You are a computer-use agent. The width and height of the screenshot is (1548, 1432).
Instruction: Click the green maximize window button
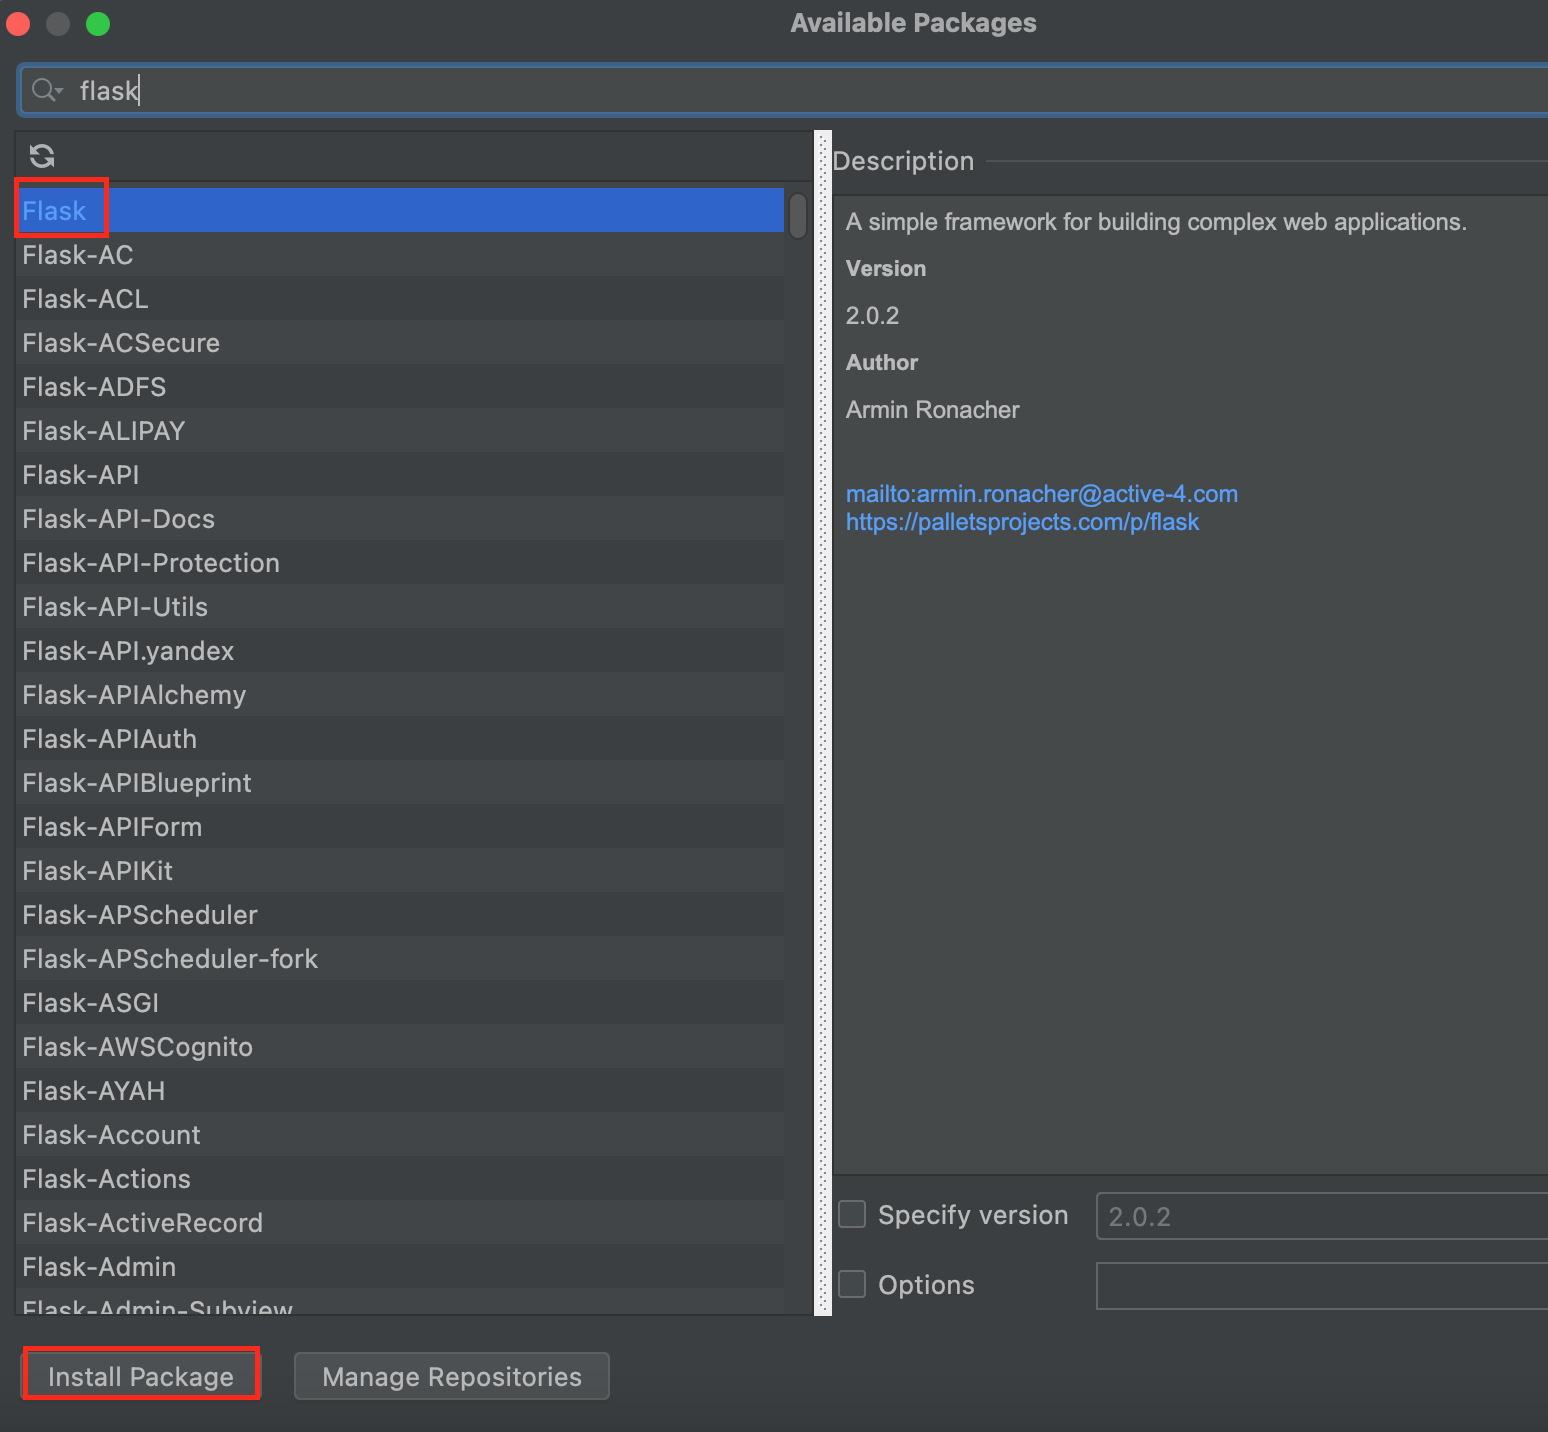[x=98, y=24]
